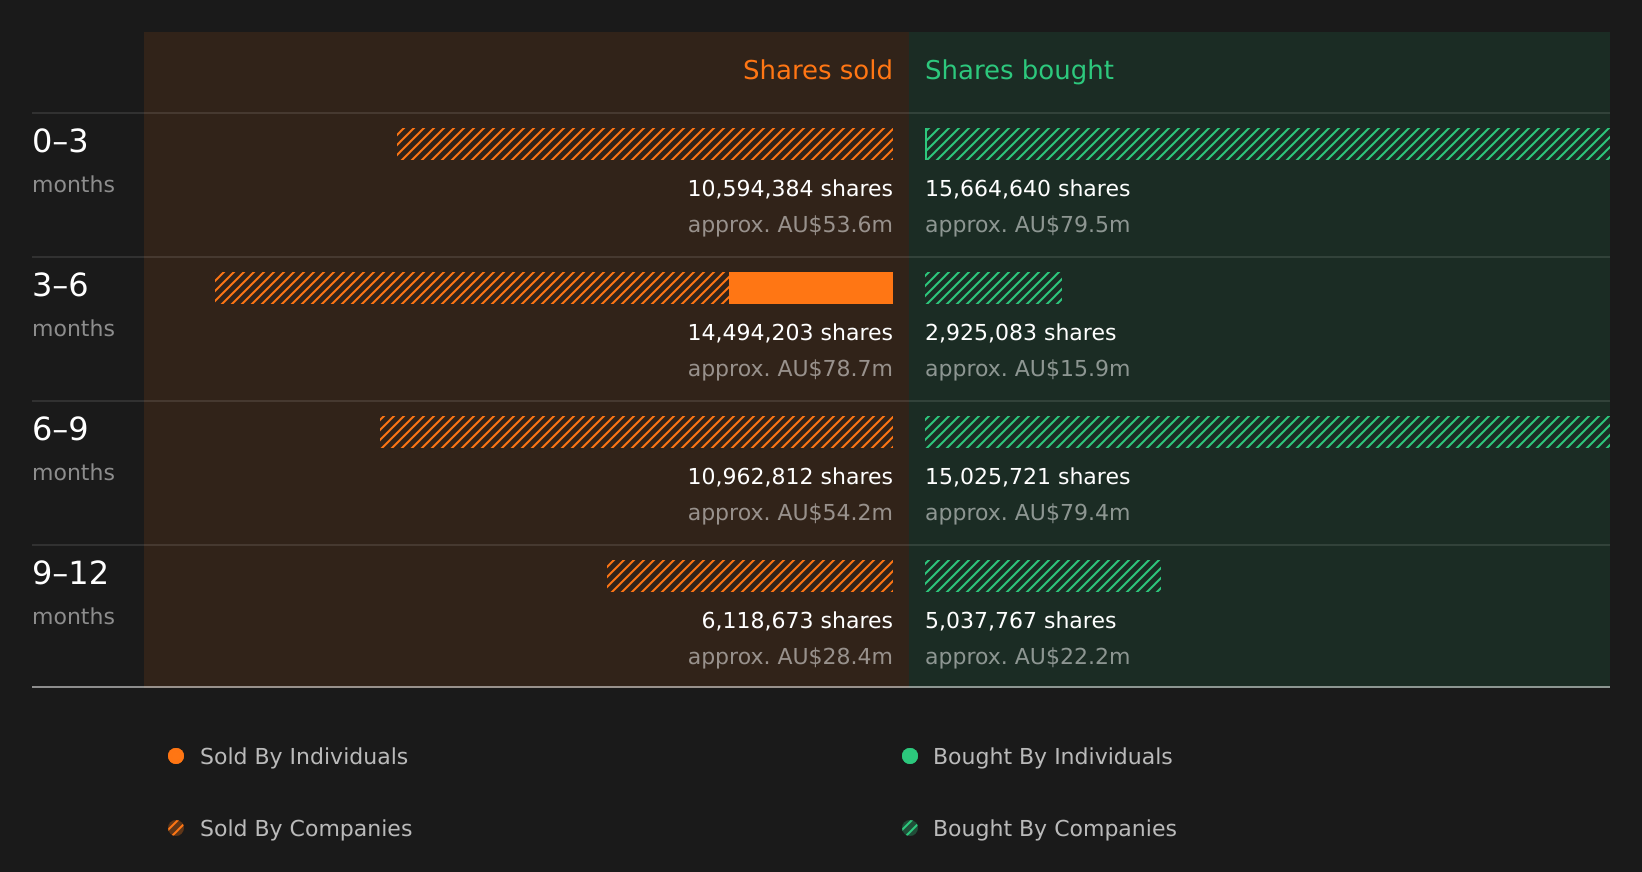Click the 6–9 months row label

click(x=73, y=449)
